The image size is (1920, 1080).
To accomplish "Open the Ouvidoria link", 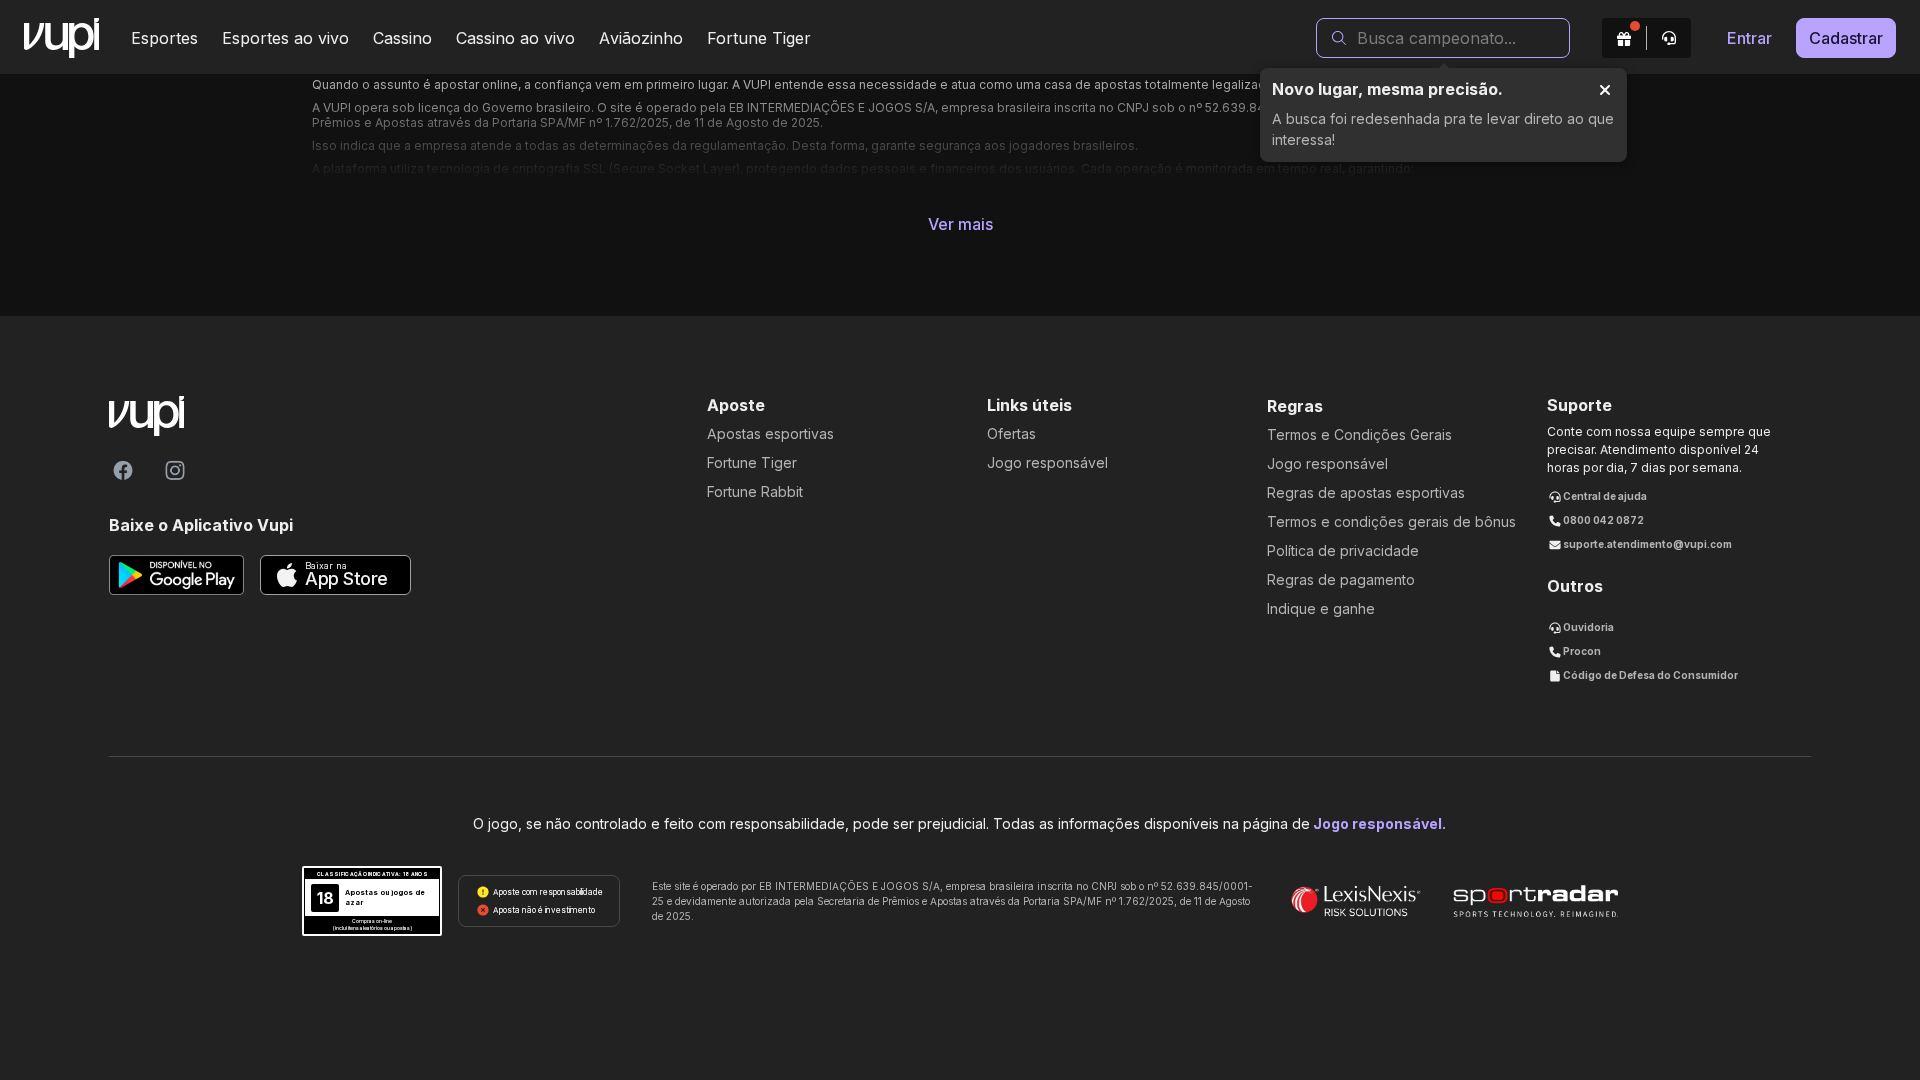I will pyautogui.click(x=1581, y=628).
